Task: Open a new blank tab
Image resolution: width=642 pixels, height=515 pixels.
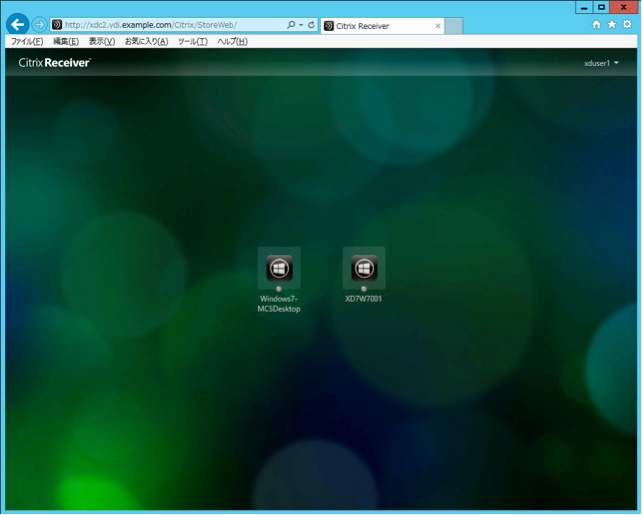Action: click(454, 26)
